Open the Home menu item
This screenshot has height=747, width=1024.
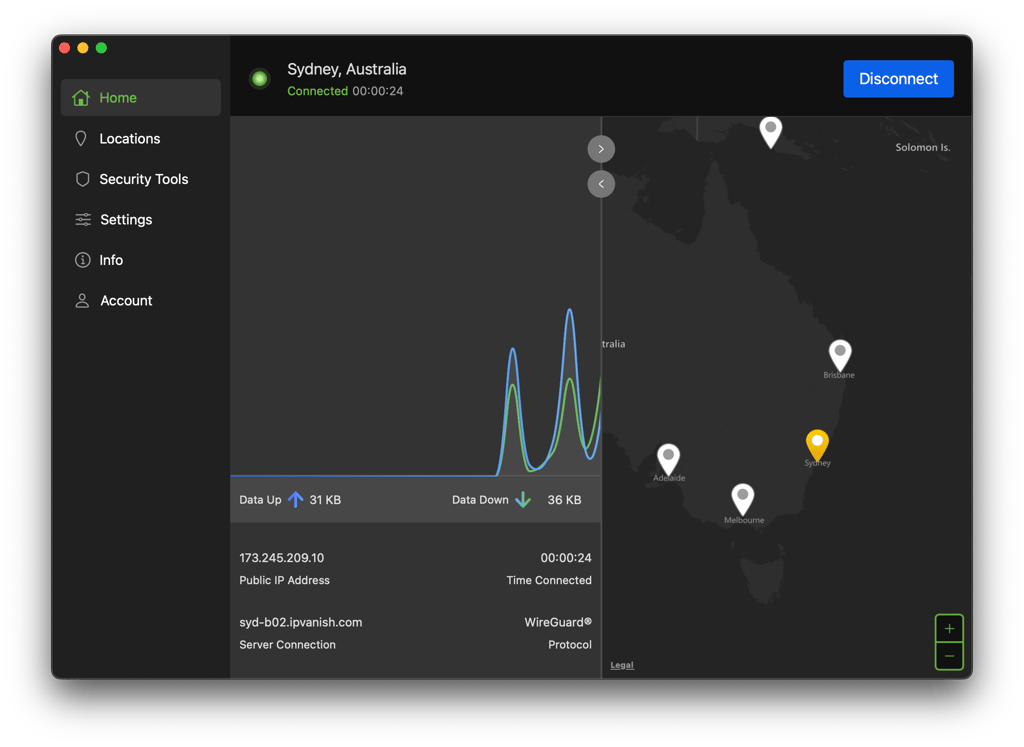(141, 98)
